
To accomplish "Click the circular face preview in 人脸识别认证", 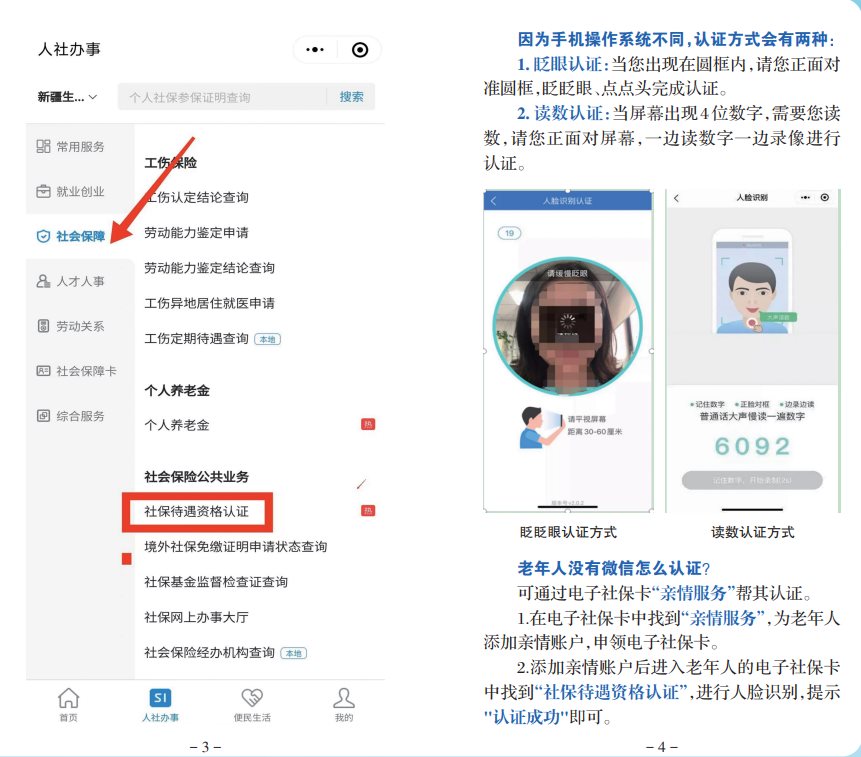I will [568, 326].
